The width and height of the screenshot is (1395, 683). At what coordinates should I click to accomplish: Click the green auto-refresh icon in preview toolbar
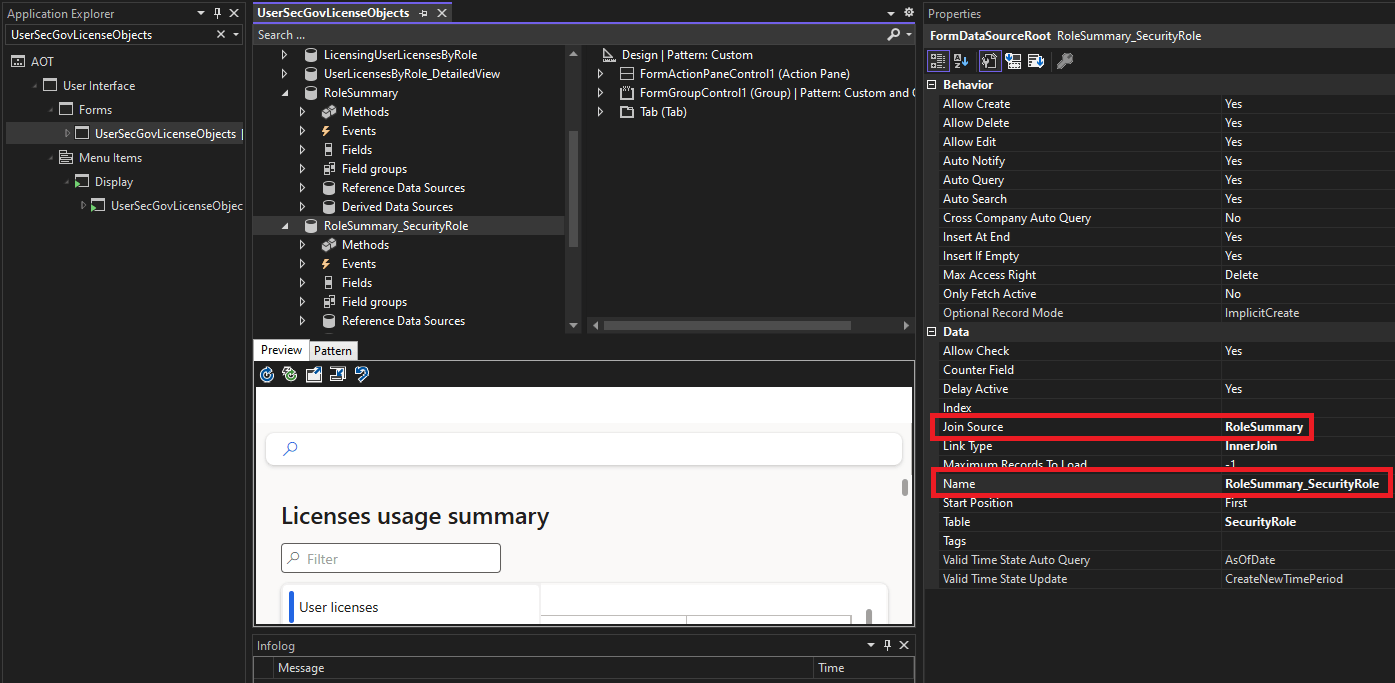(290, 374)
